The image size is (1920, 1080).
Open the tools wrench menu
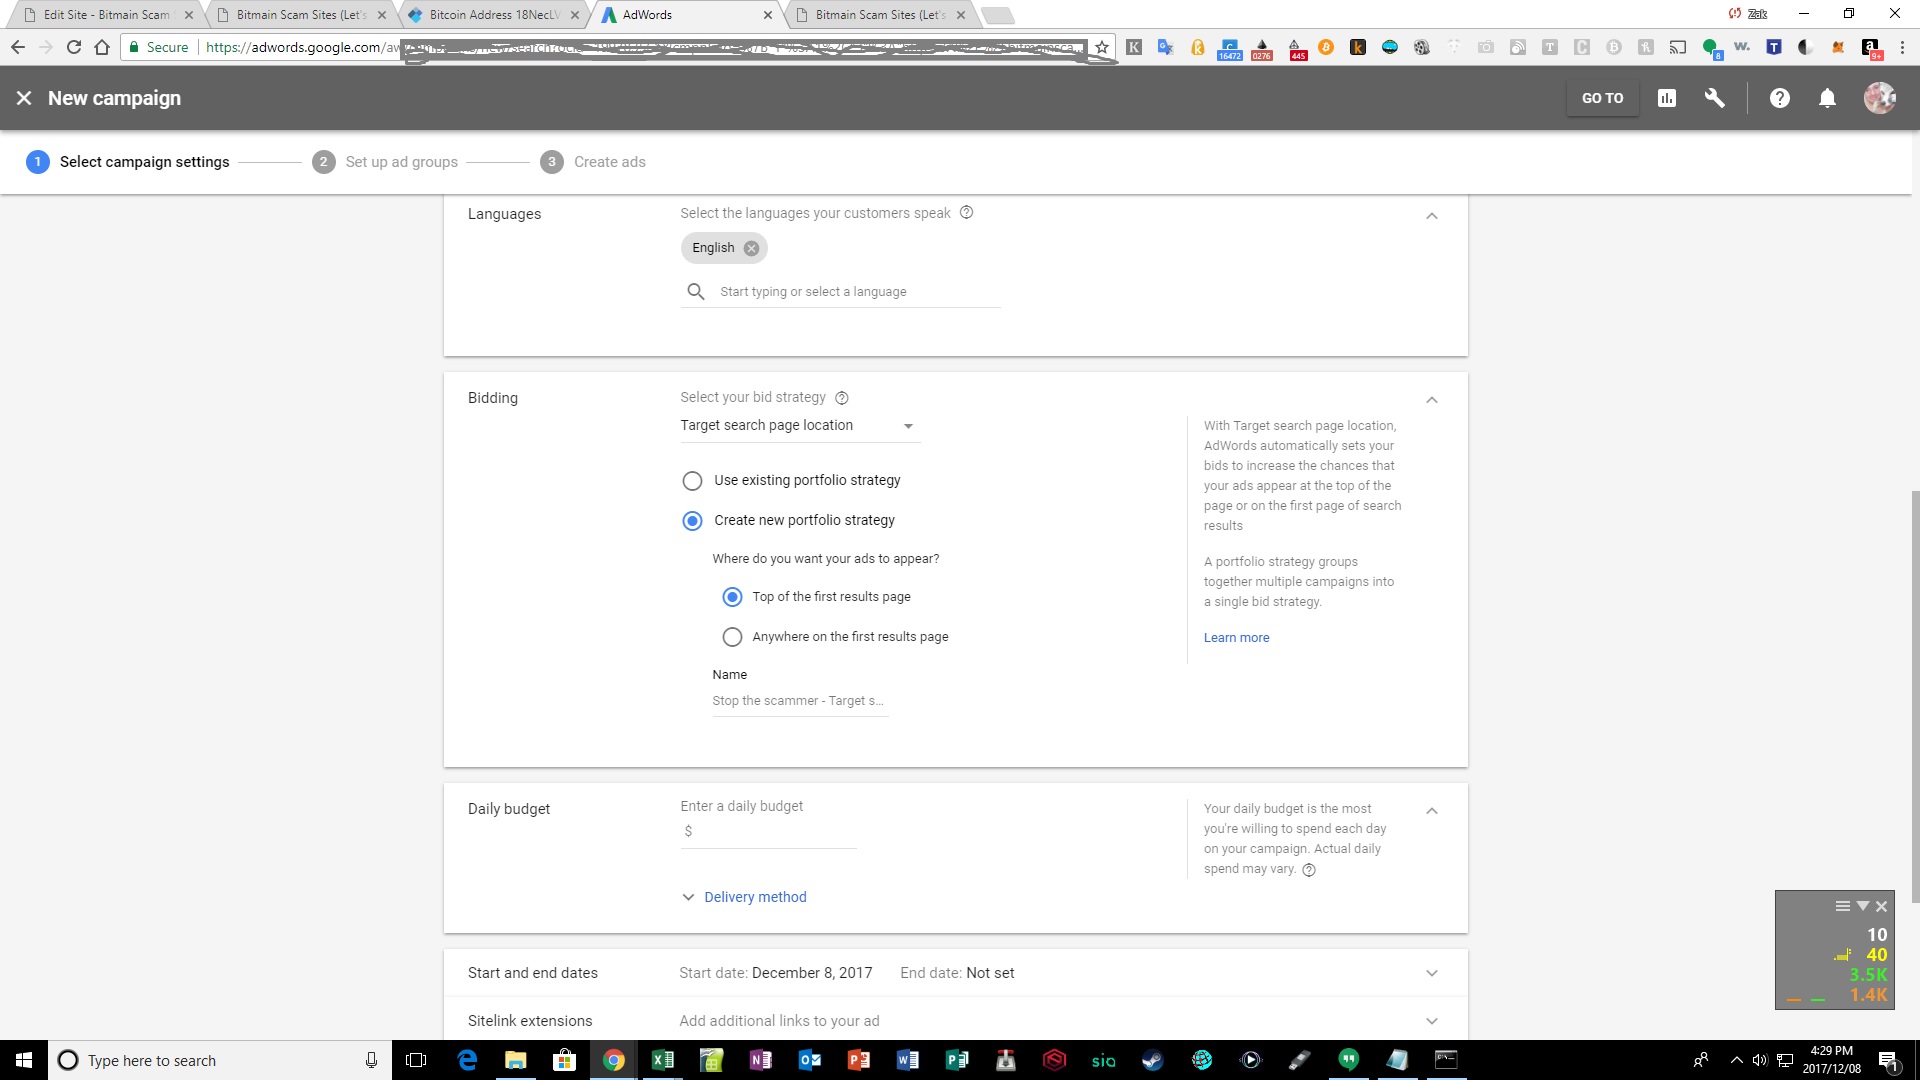coord(1715,98)
